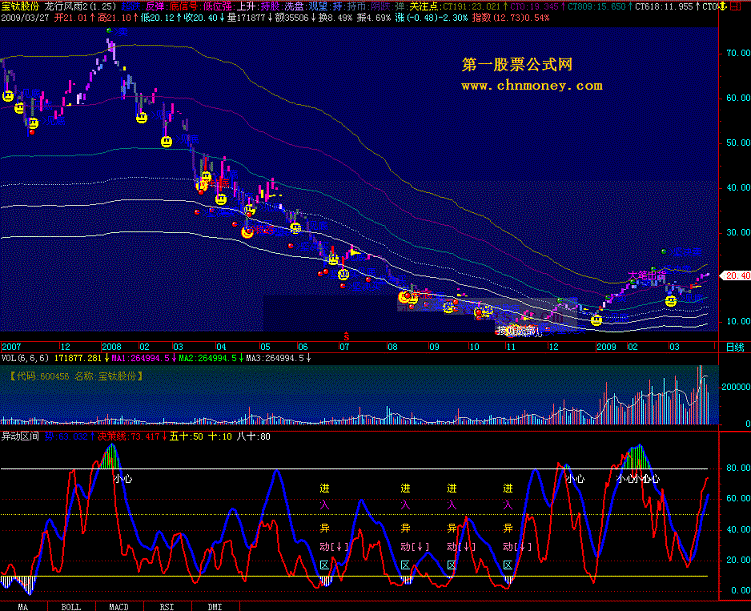Click the CT191:23.021 value
Image resolution: width=751 pixels, height=611 pixels.
[x=471, y=7]
